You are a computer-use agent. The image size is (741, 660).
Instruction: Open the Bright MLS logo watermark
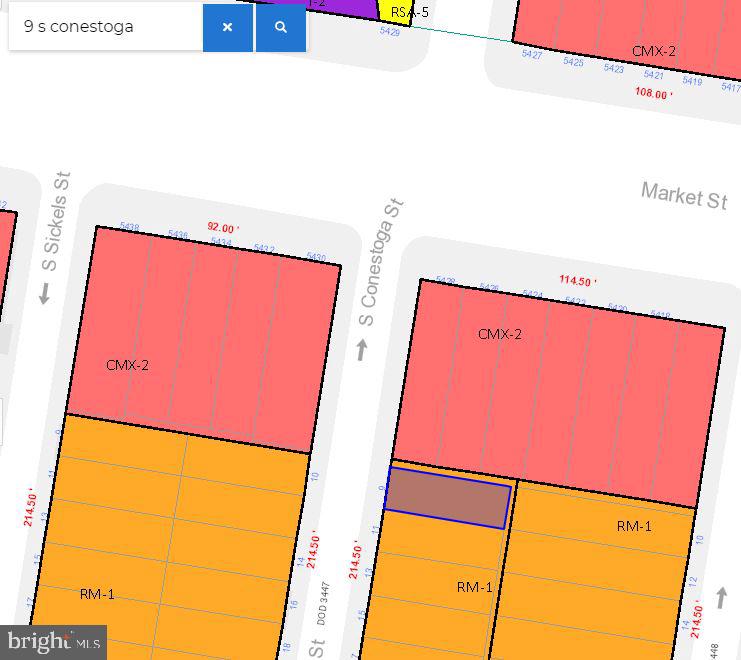(x=53, y=641)
